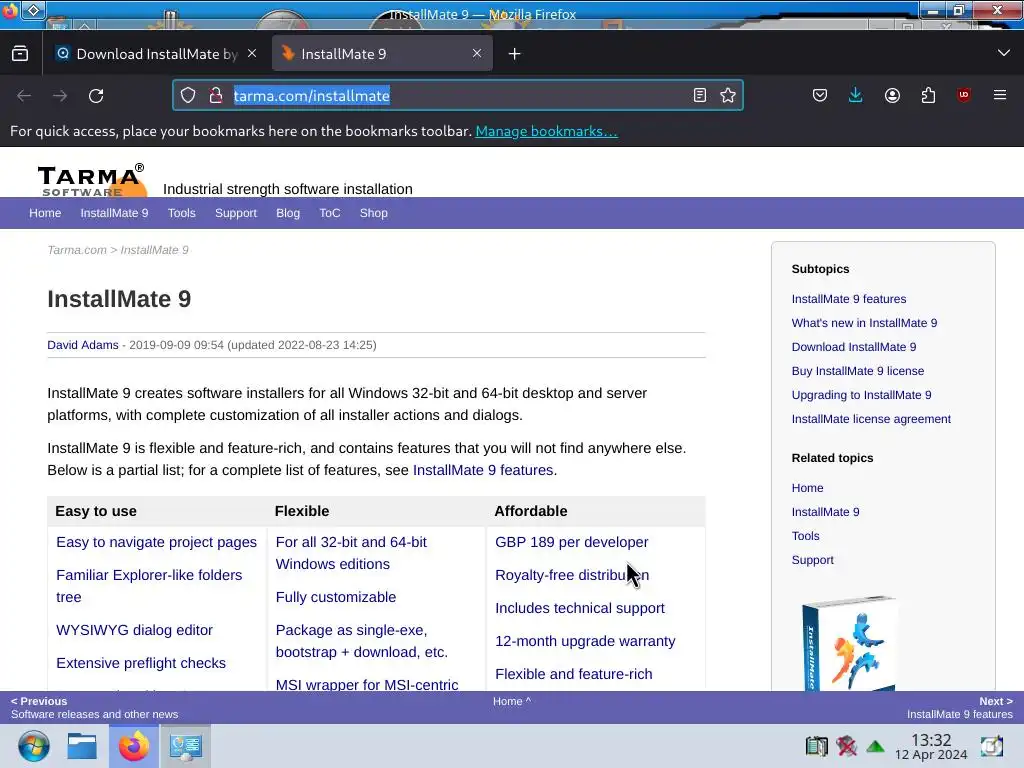Bookmark this page with the star icon
The height and width of the screenshot is (768, 1024).
(728, 95)
